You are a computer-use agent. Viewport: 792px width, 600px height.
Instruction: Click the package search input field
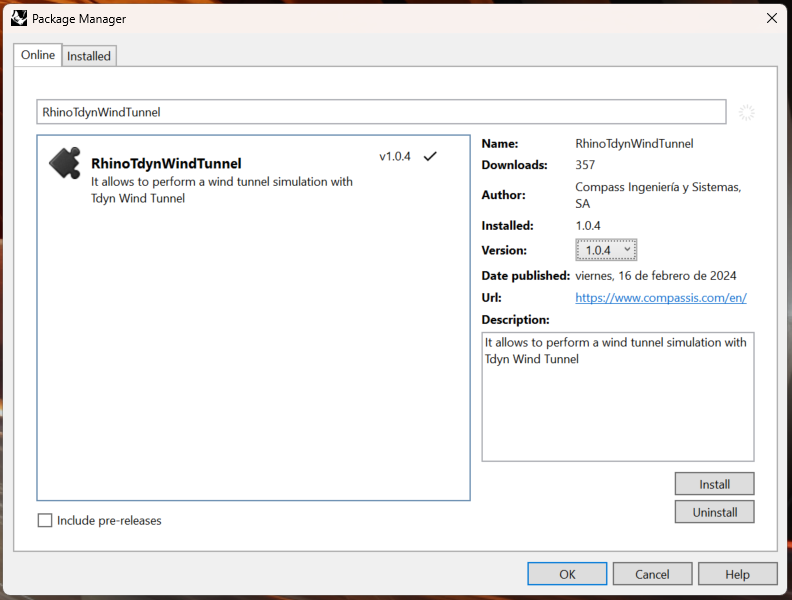point(381,112)
